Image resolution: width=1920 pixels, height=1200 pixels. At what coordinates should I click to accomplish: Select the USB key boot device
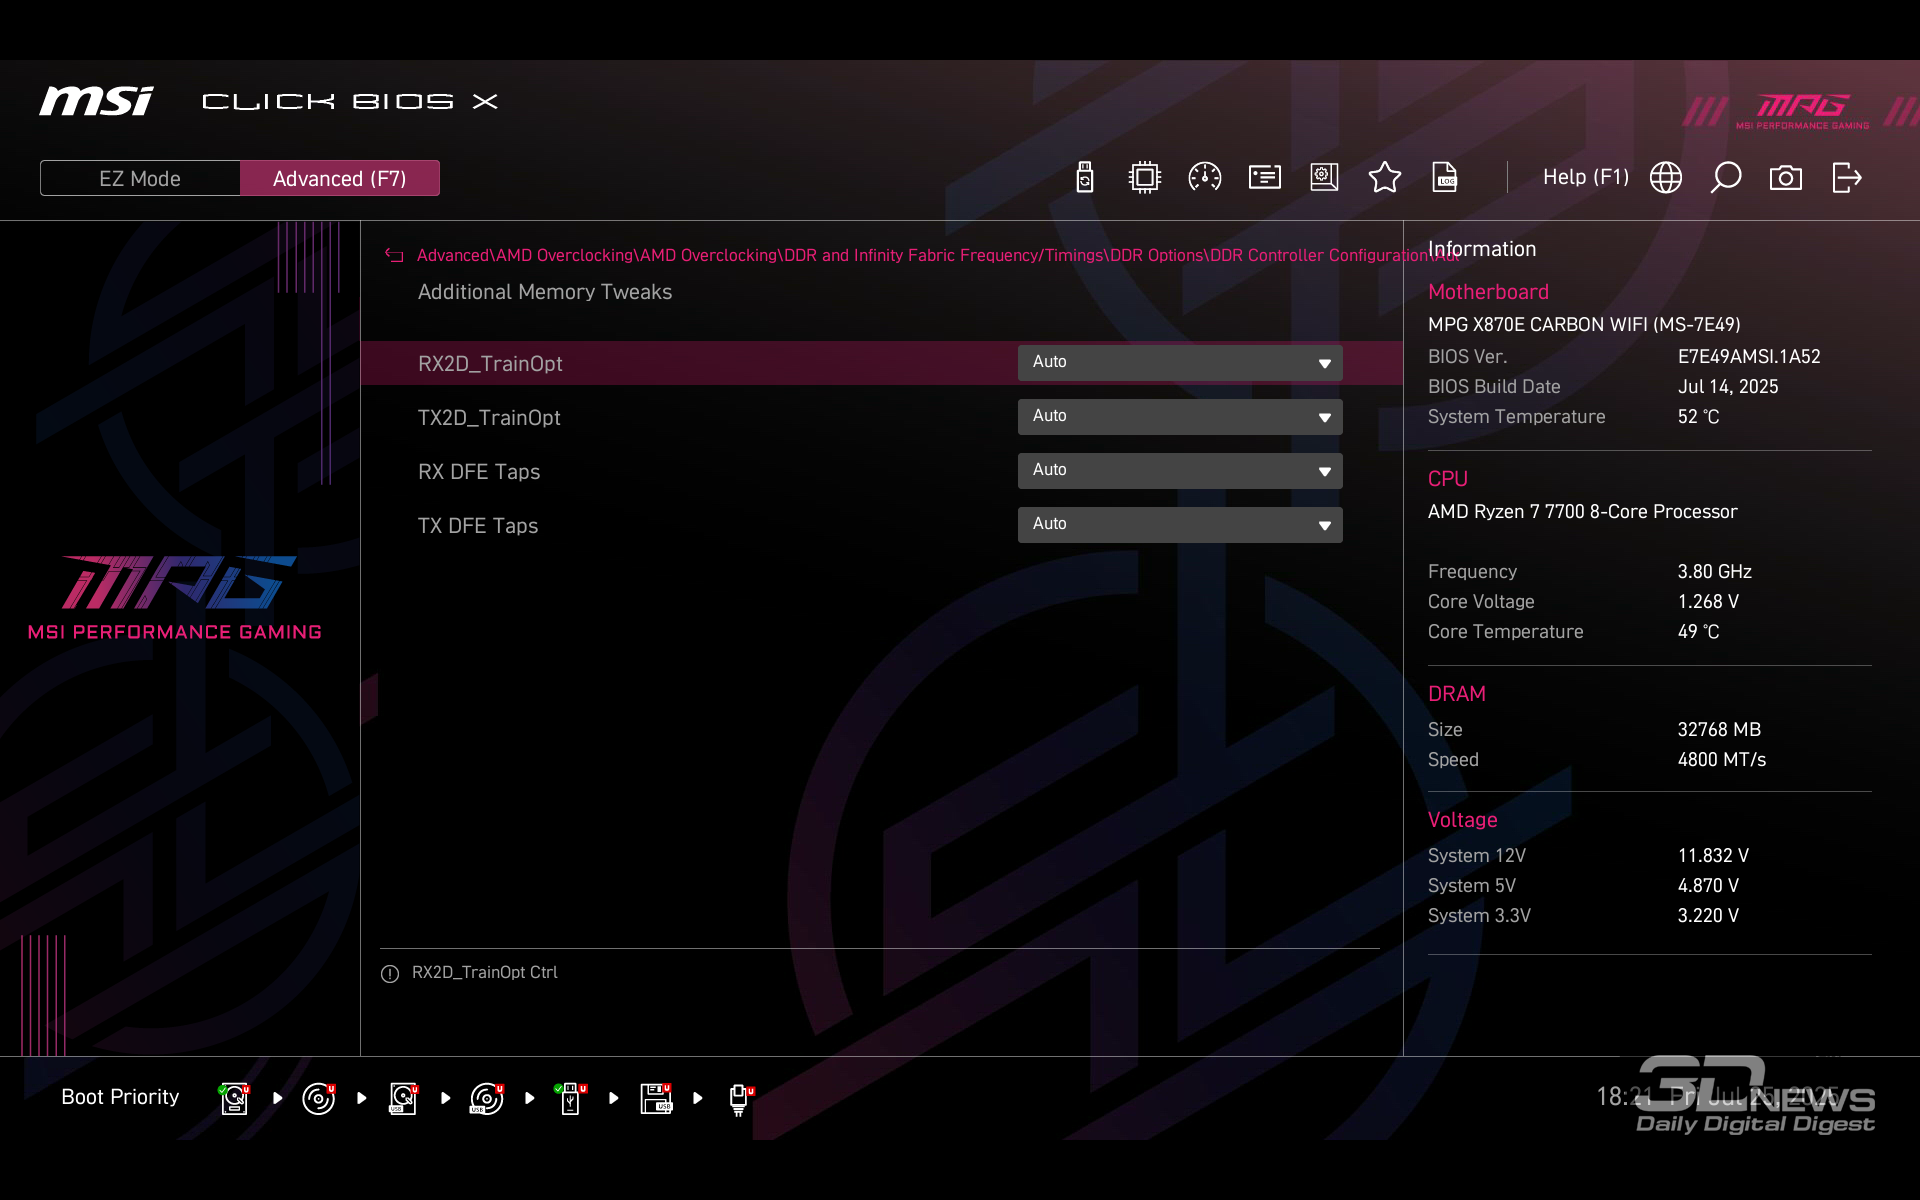(571, 1098)
